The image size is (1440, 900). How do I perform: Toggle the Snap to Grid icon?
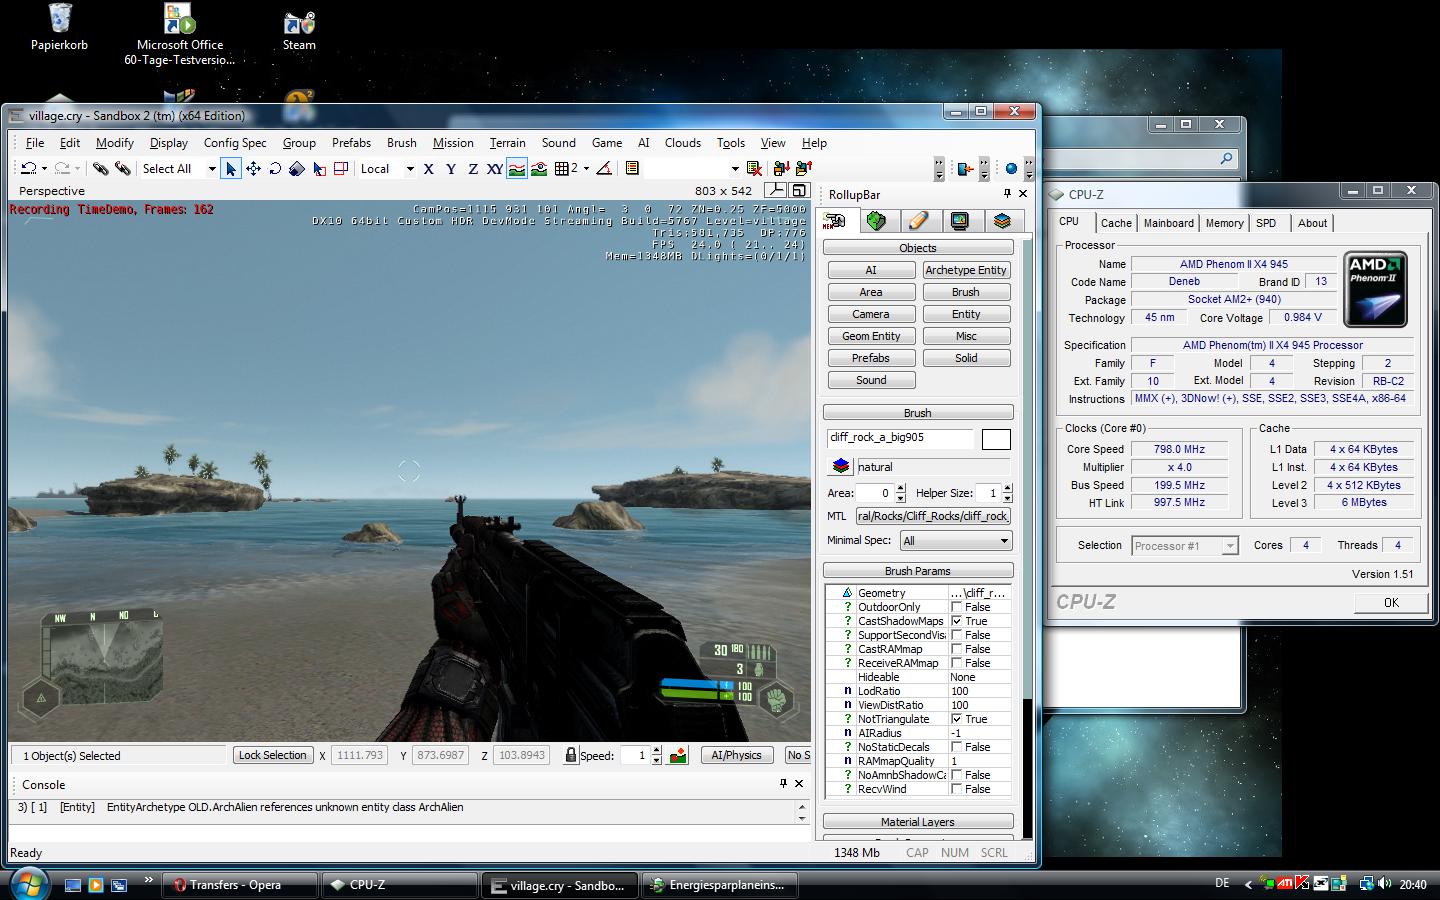tap(562, 169)
